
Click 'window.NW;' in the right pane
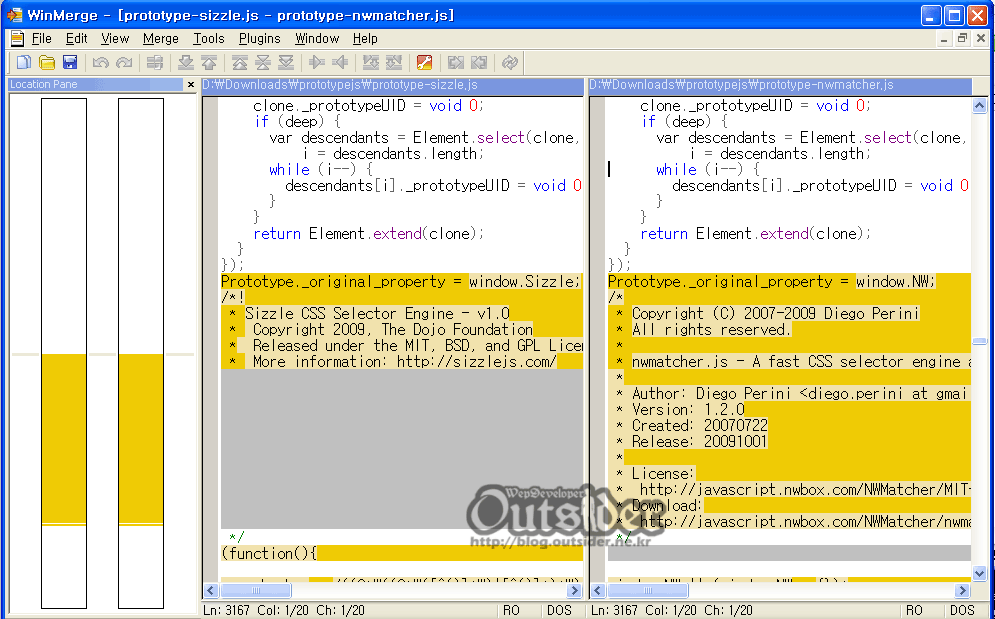pyautogui.click(x=895, y=281)
